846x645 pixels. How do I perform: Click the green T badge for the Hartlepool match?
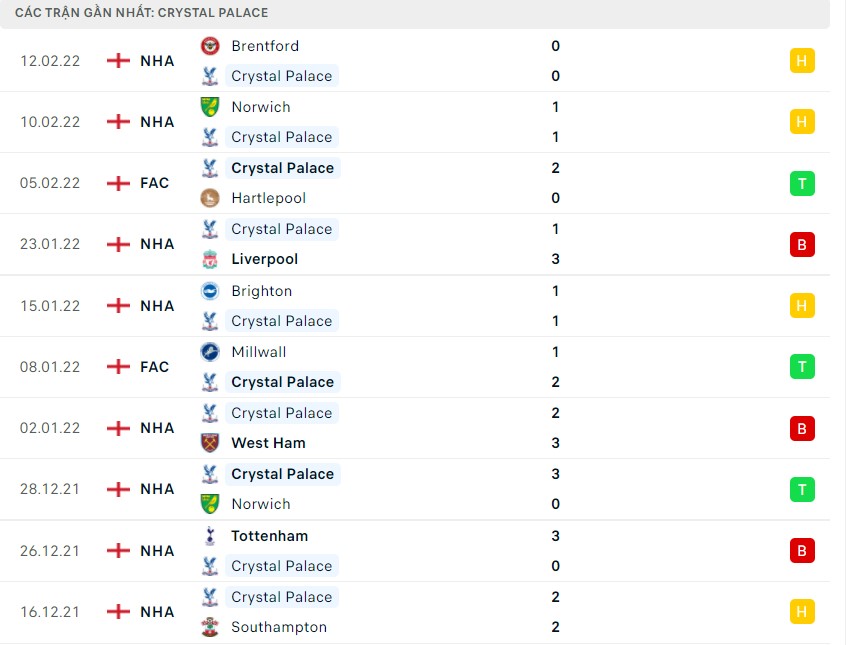click(801, 183)
